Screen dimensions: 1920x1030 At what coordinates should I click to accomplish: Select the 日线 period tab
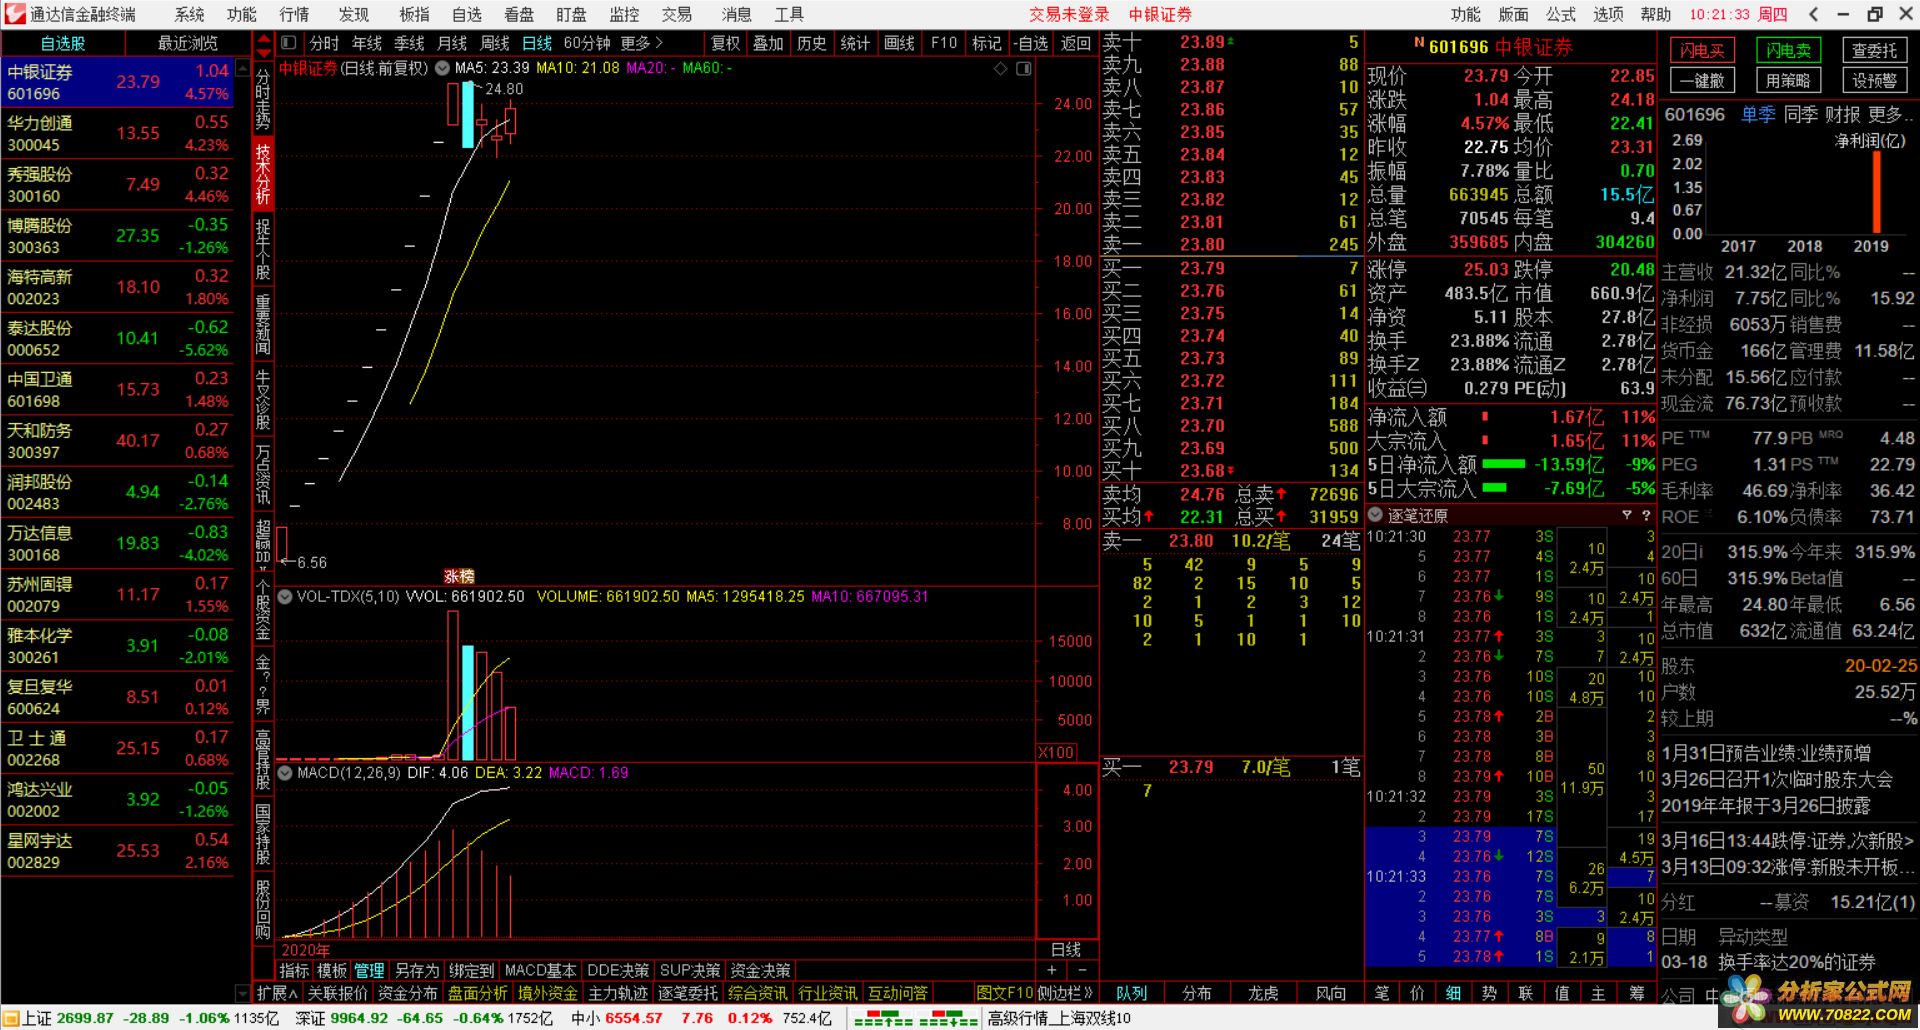point(537,43)
